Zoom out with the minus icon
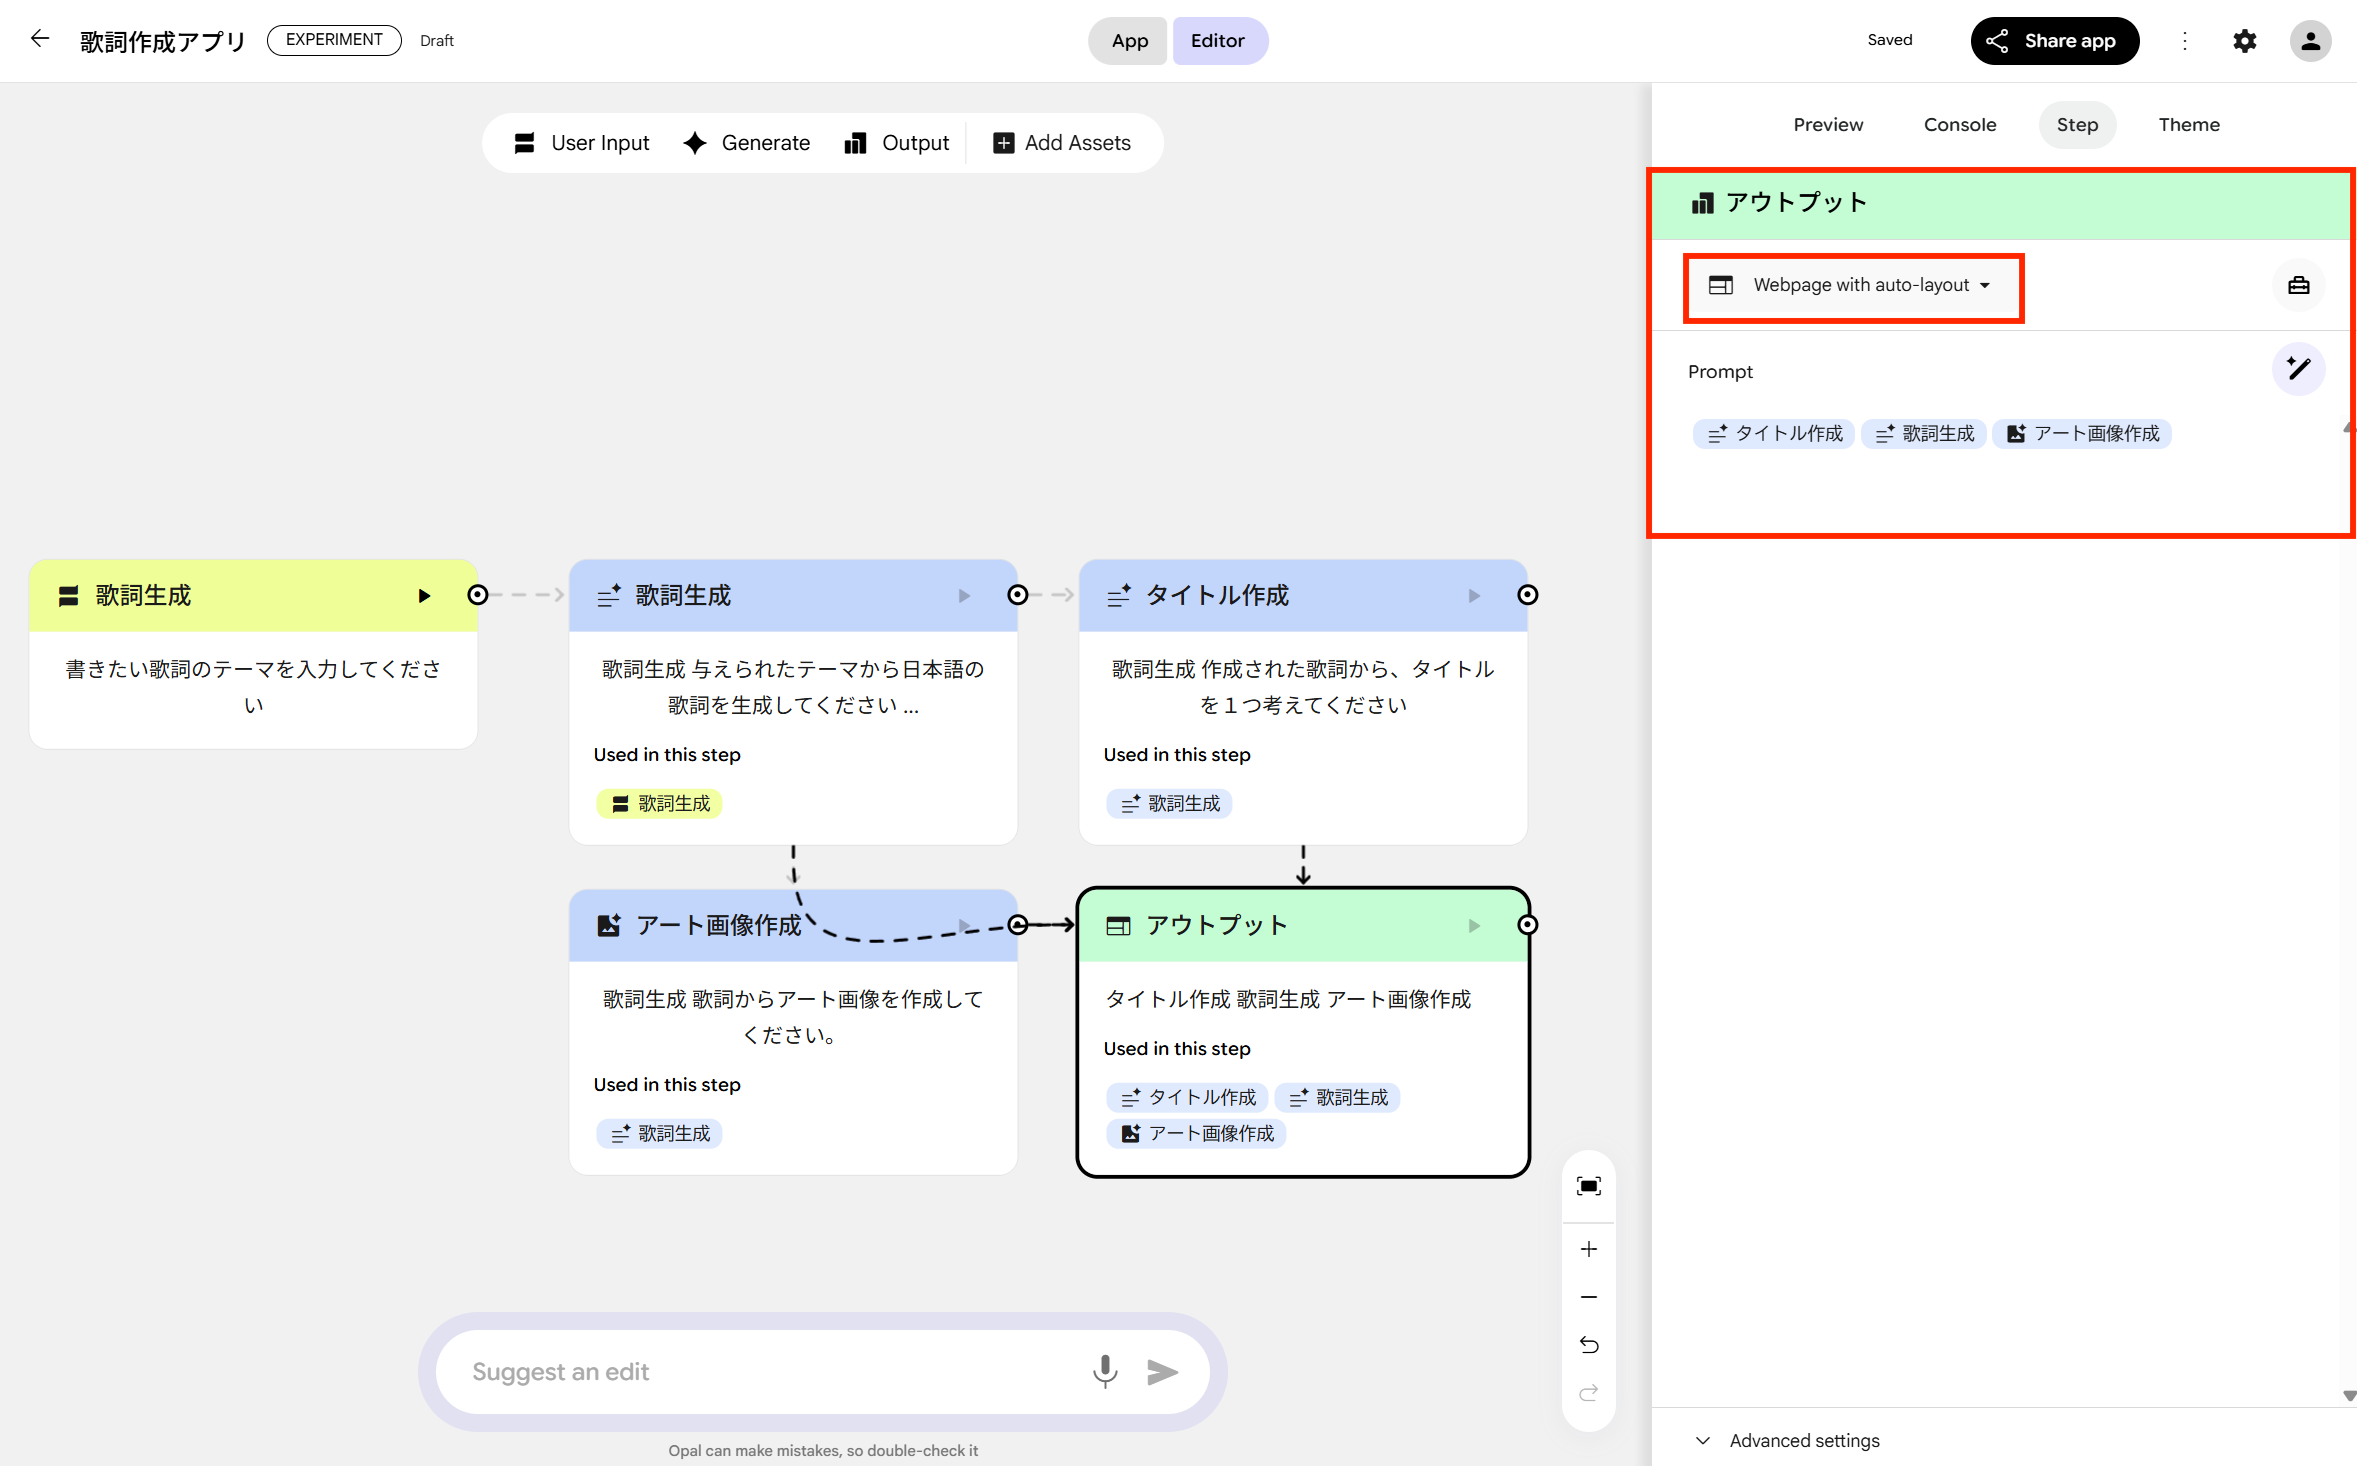Screen dimensions: 2357x1466 [x=1588, y=1297]
